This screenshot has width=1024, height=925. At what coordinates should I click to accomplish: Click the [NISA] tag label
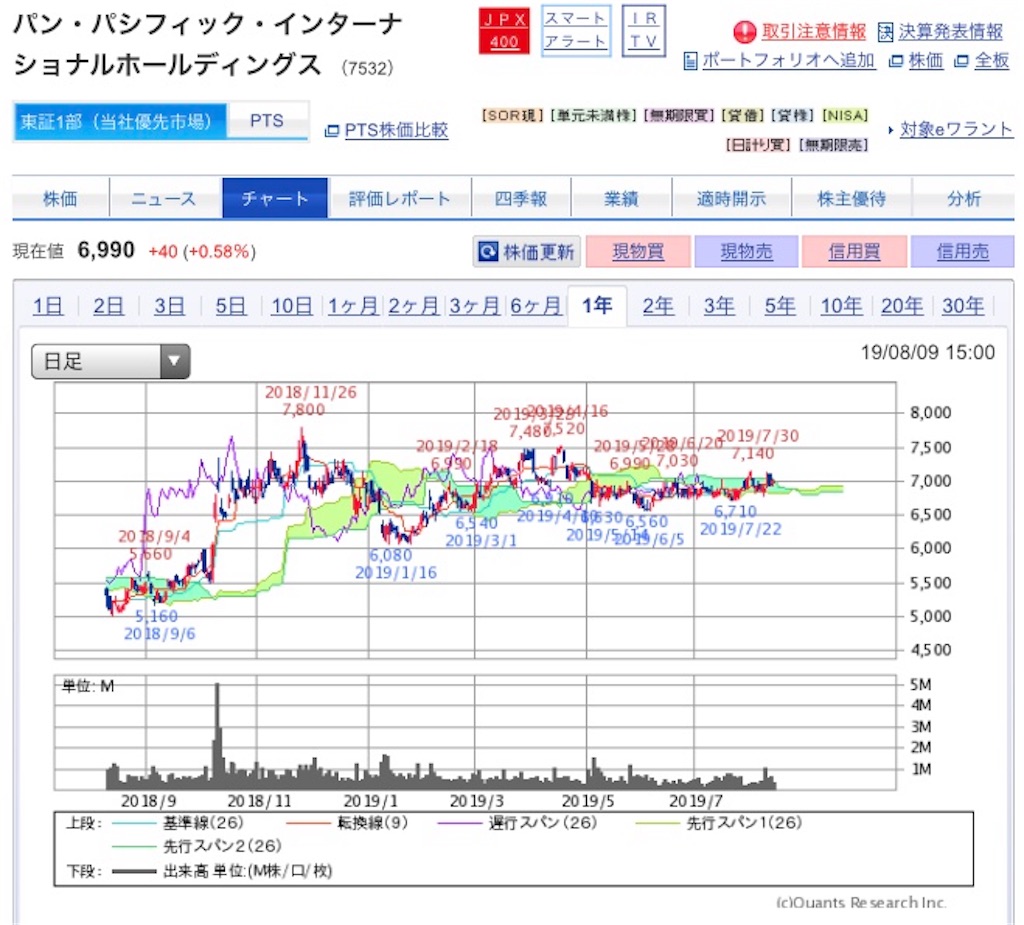coord(845,116)
